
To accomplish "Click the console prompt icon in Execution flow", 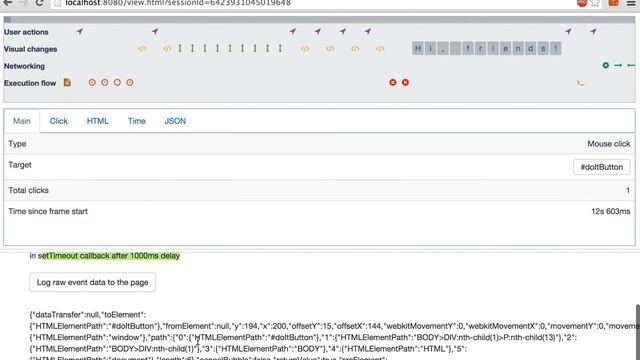I will (x=580, y=83).
